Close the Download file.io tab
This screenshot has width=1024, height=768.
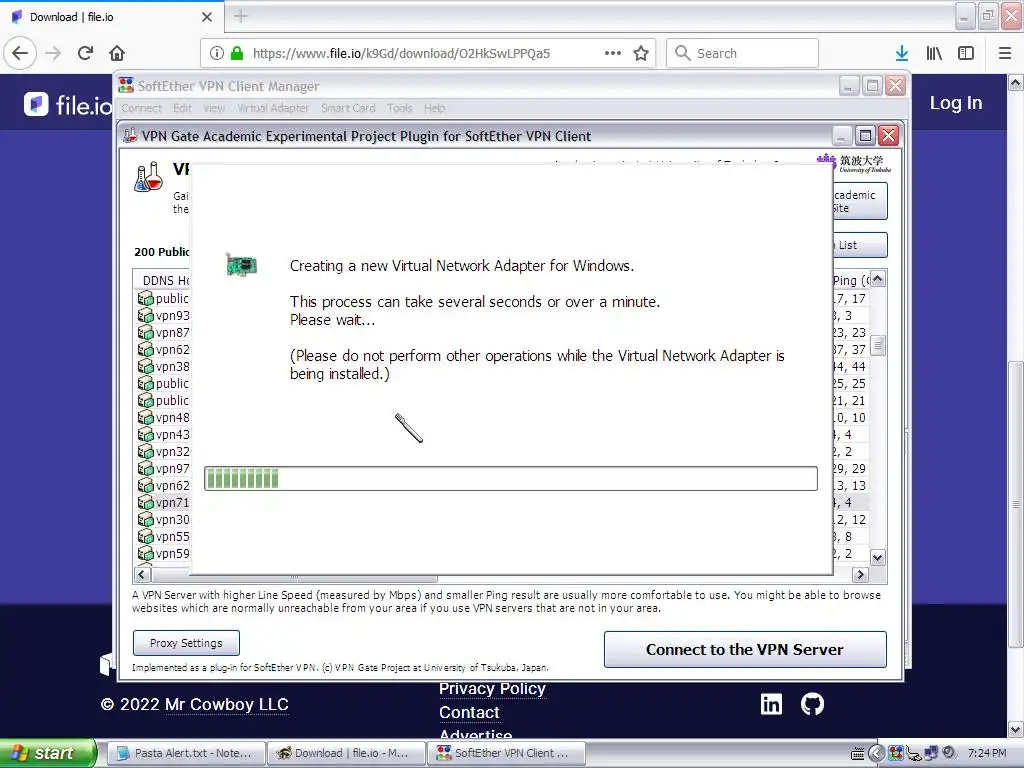(207, 17)
